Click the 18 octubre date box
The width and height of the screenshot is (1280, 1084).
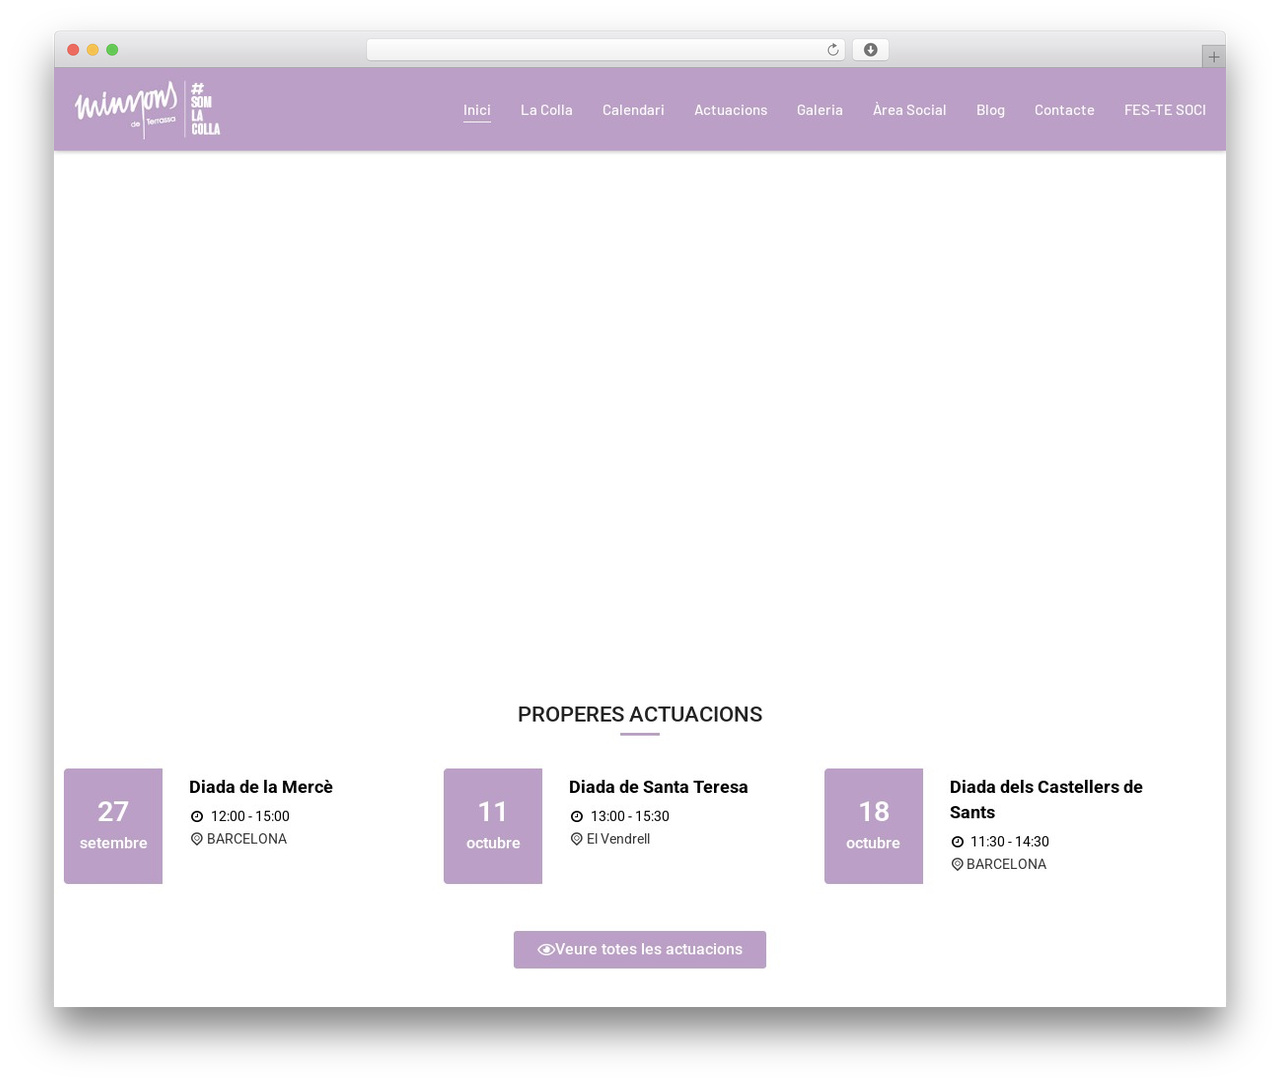(x=873, y=826)
